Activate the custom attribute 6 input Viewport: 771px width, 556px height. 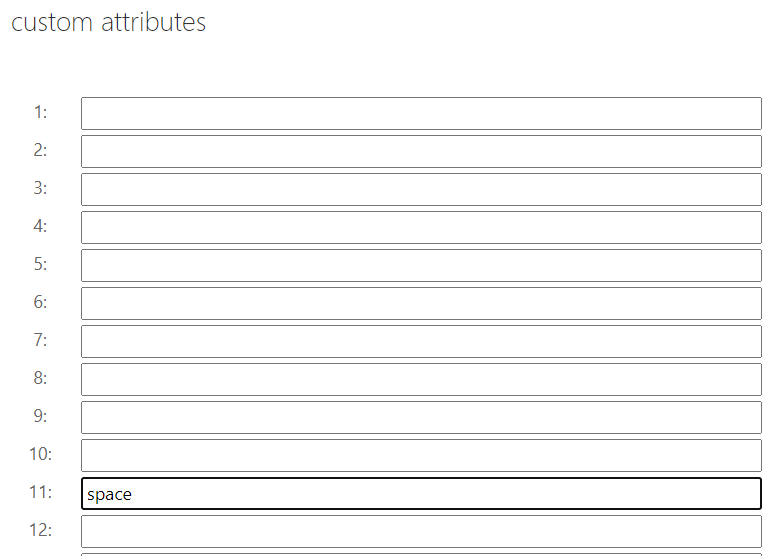tap(421, 303)
